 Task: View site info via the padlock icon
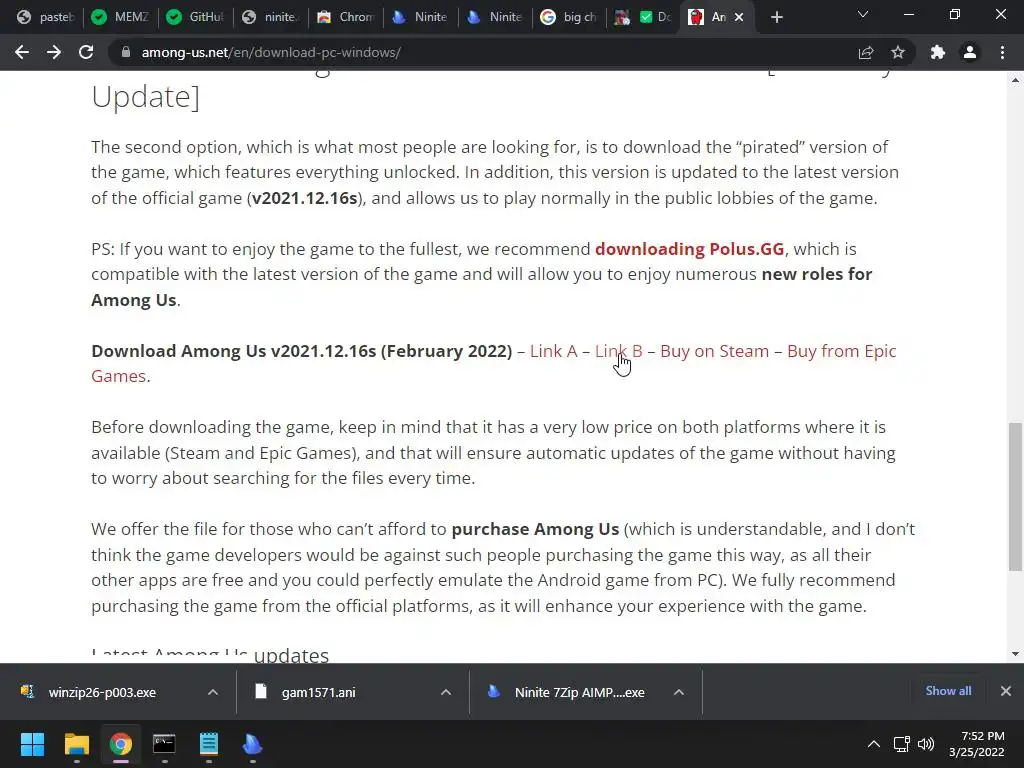pos(126,52)
